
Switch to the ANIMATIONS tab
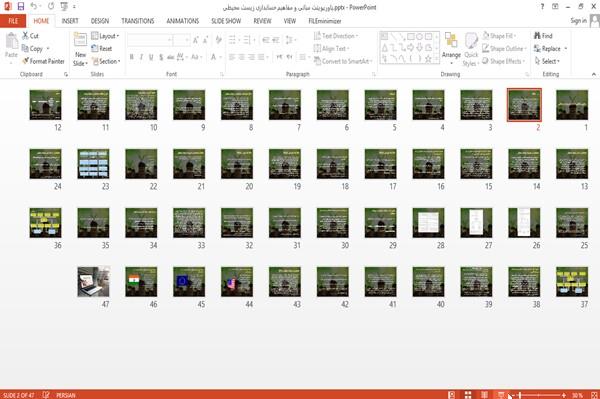click(x=183, y=21)
